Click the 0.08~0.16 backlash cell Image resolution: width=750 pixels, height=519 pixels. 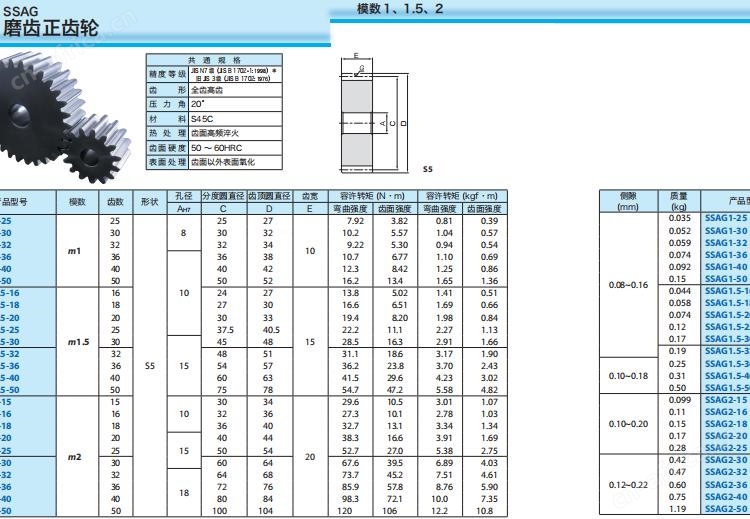[x=629, y=285]
